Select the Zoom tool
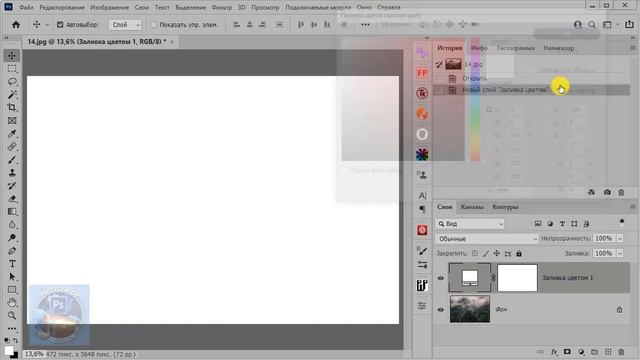The image size is (640, 360). point(12,316)
